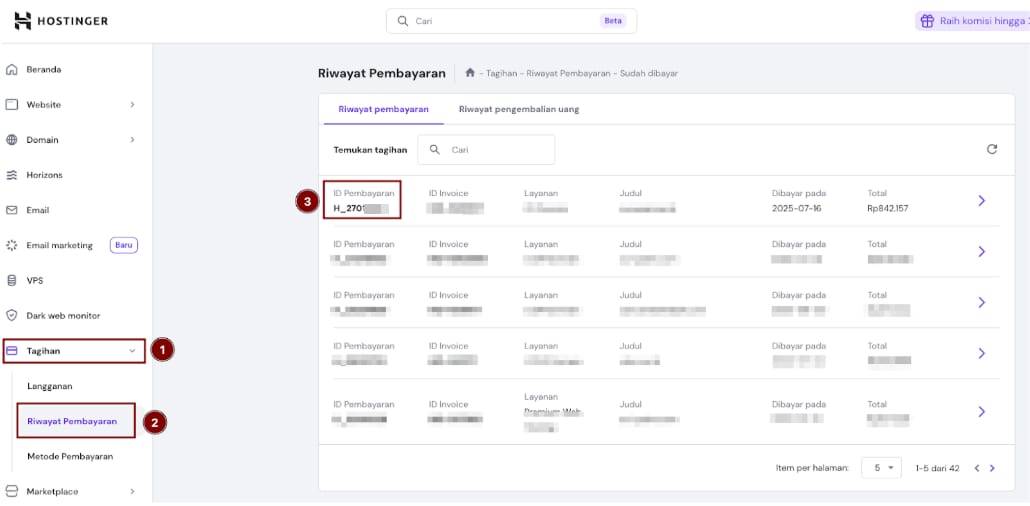Open details of payment dated 2025-07-16

click(x=981, y=201)
